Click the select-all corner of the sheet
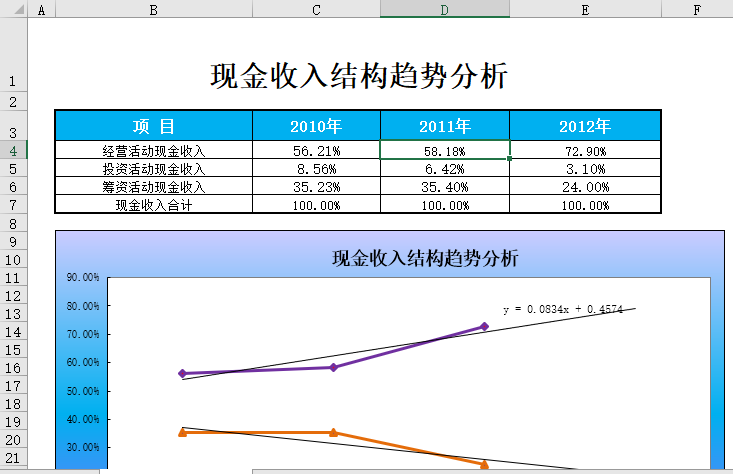Image resolution: width=733 pixels, height=474 pixels. [13, 9]
